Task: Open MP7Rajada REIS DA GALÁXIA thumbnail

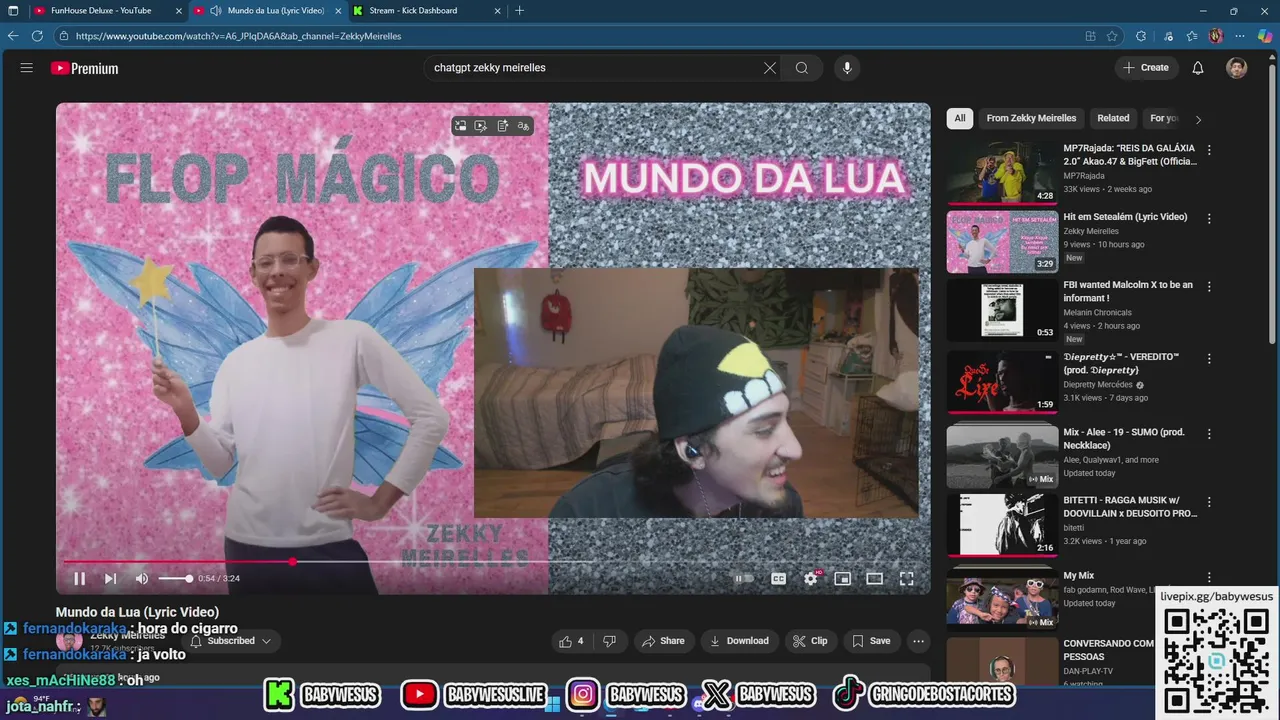Action: click(1002, 173)
